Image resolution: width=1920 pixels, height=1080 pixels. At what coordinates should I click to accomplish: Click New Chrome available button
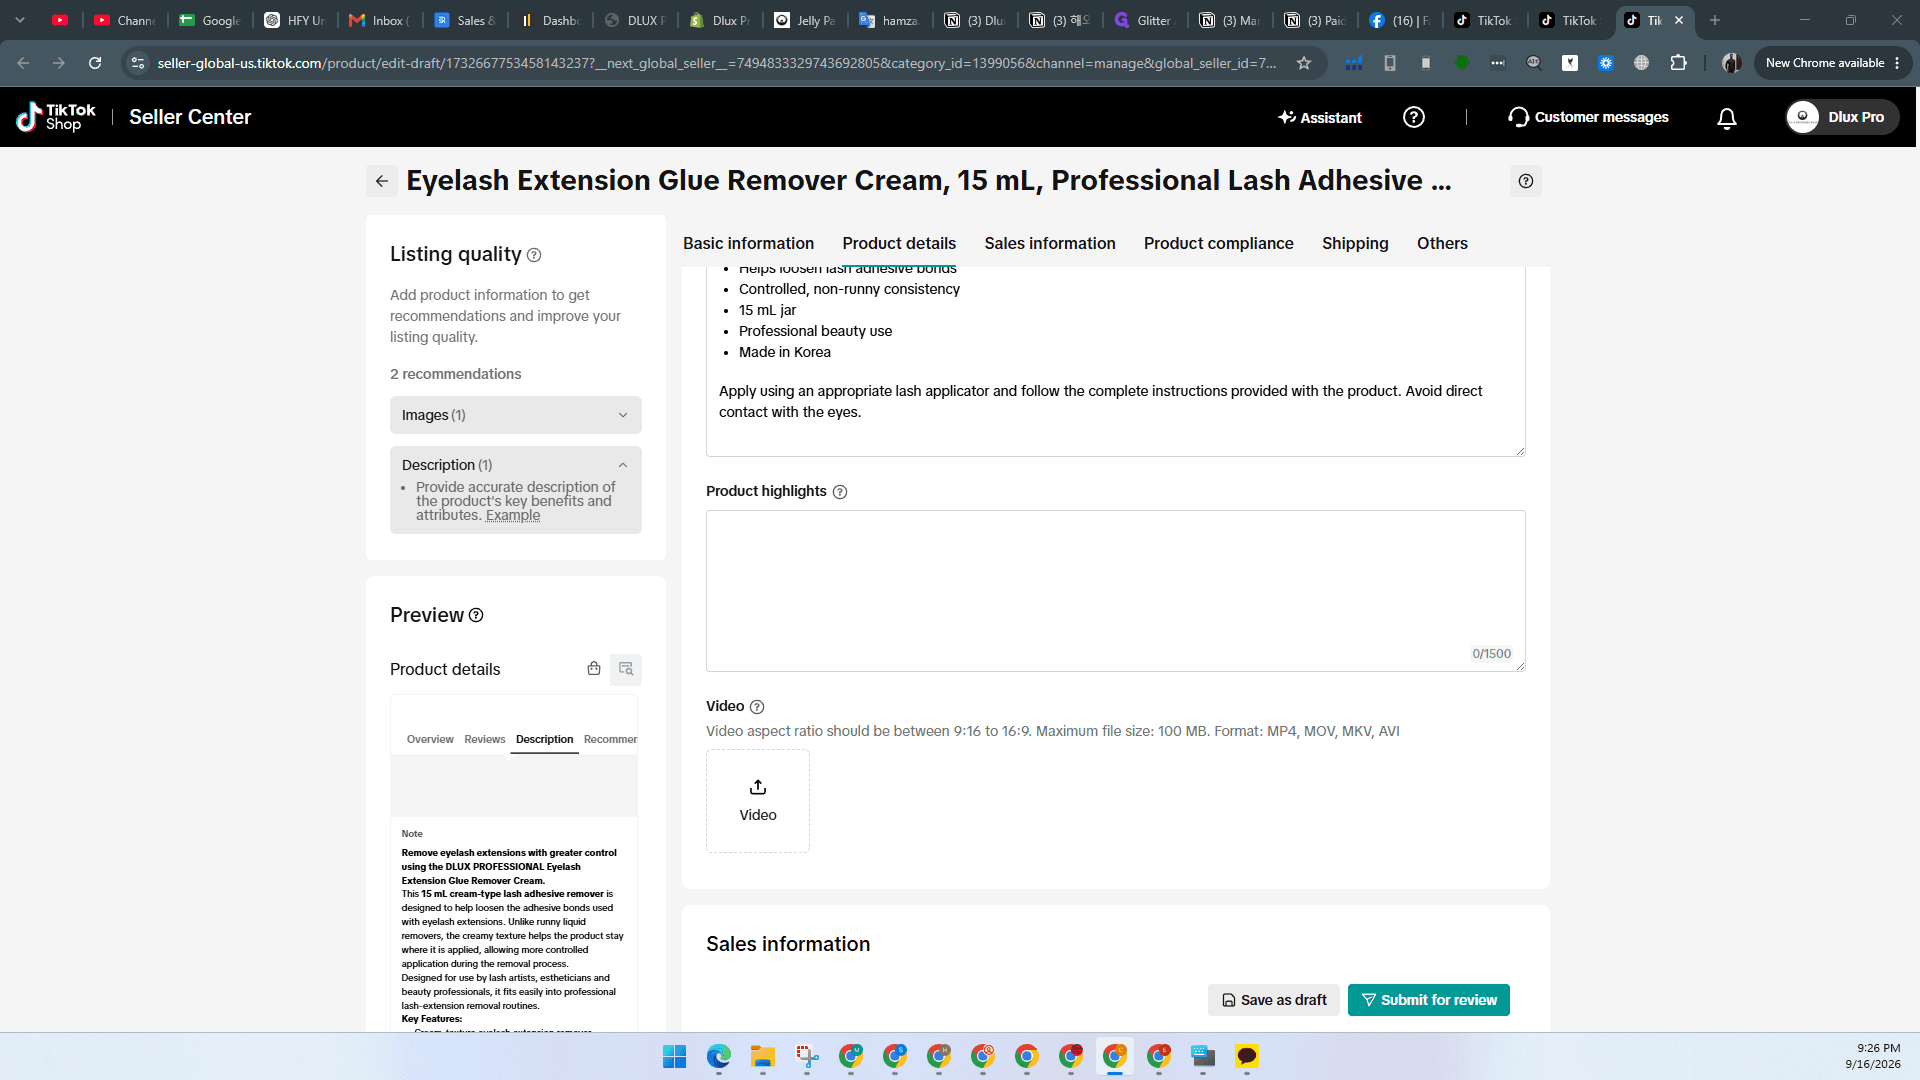tap(1832, 63)
